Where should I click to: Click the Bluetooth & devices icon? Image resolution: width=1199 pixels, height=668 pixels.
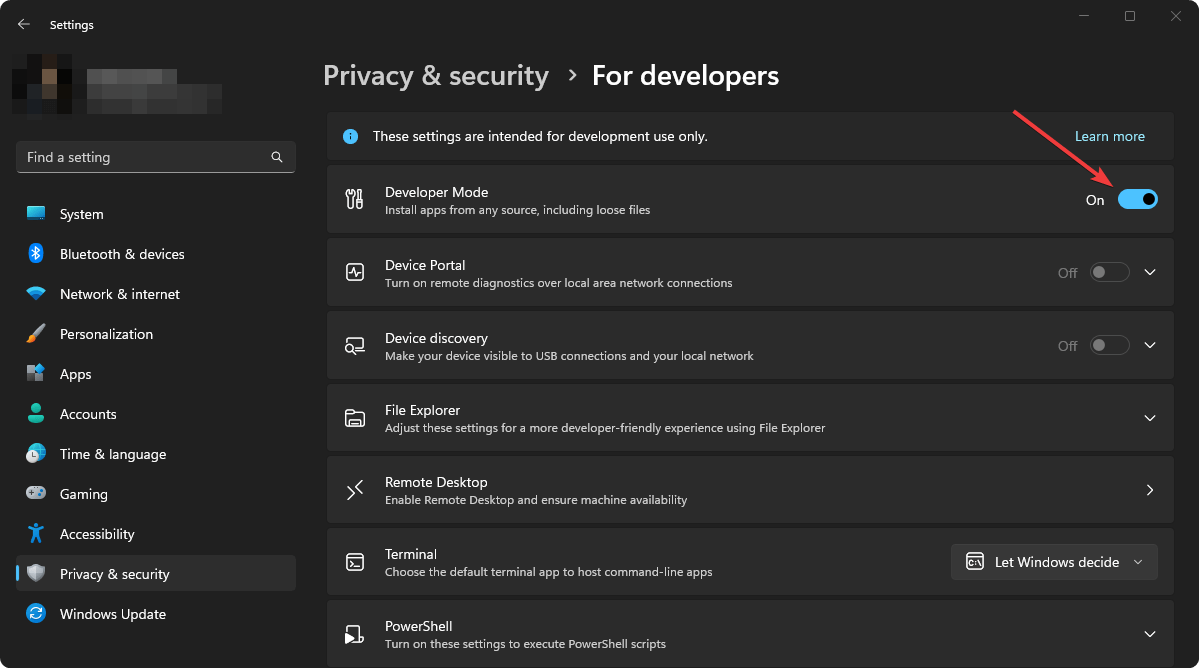(36, 254)
